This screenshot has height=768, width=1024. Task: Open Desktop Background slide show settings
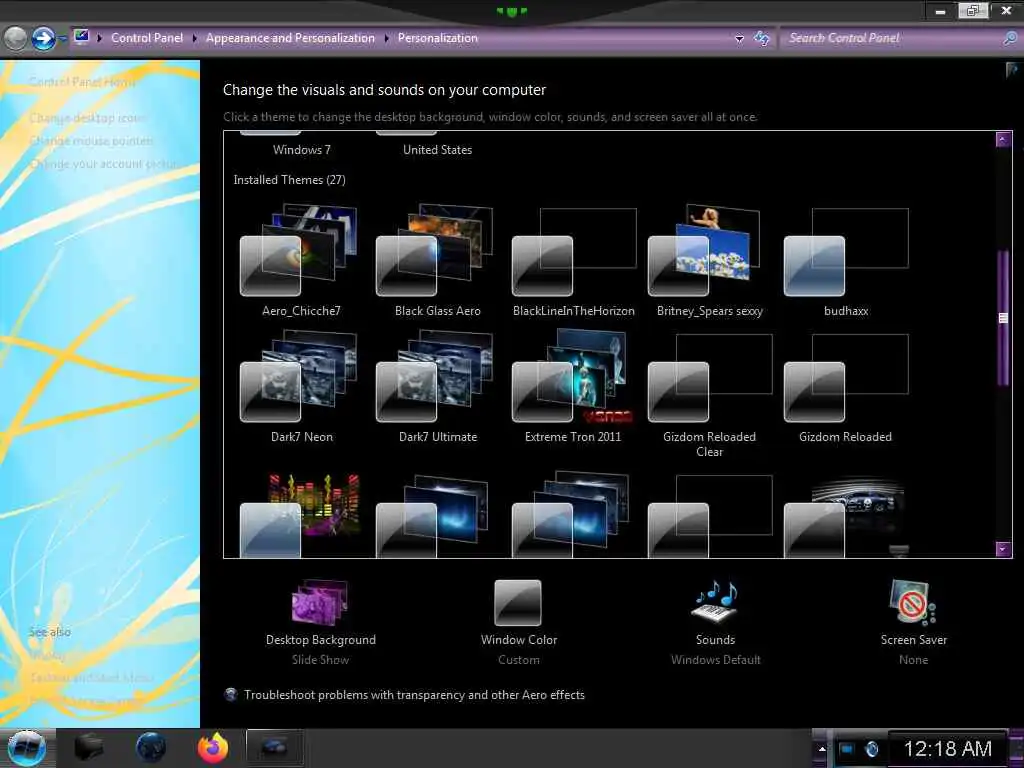pos(320,622)
